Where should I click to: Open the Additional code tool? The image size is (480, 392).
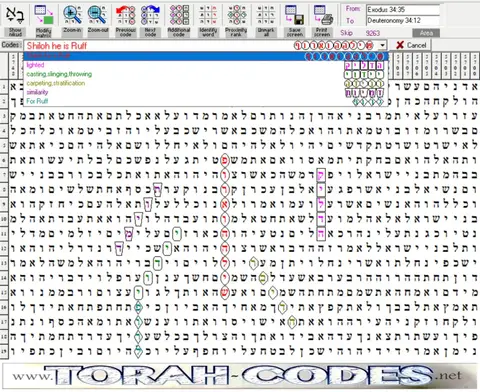[x=179, y=21]
